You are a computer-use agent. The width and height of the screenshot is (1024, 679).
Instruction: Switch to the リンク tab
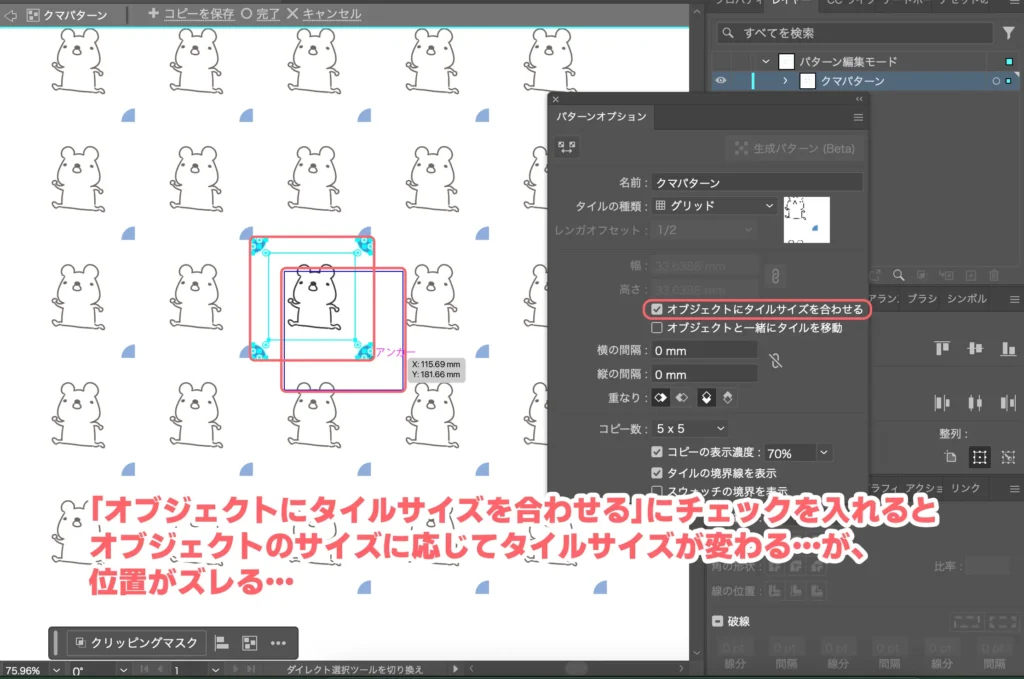(964, 486)
